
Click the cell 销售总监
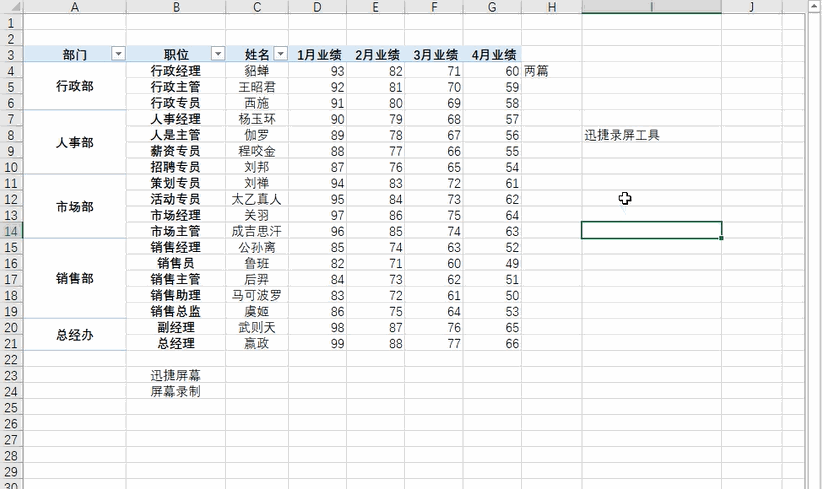176,311
